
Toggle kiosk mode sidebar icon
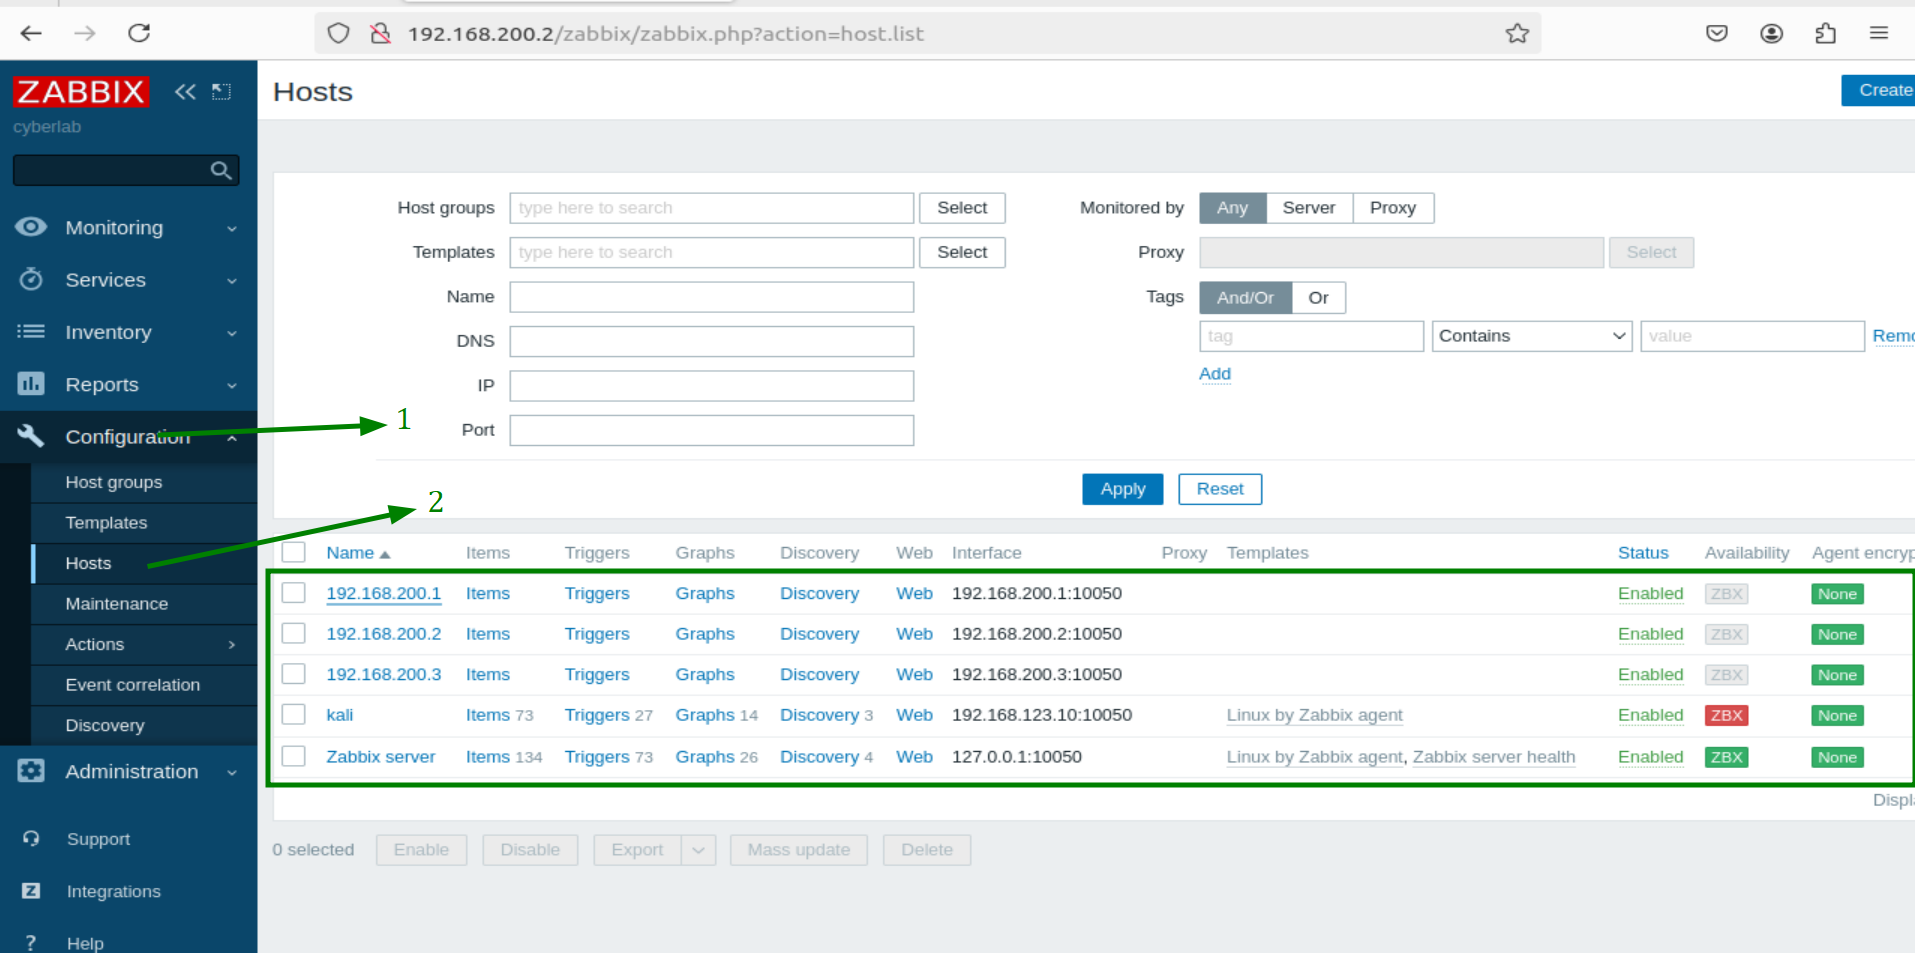(x=221, y=92)
